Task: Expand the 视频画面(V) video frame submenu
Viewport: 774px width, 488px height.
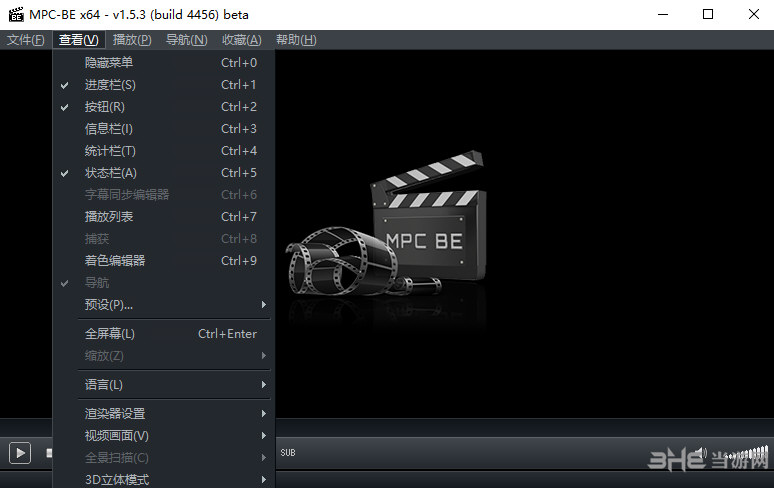Action: [x=164, y=436]
